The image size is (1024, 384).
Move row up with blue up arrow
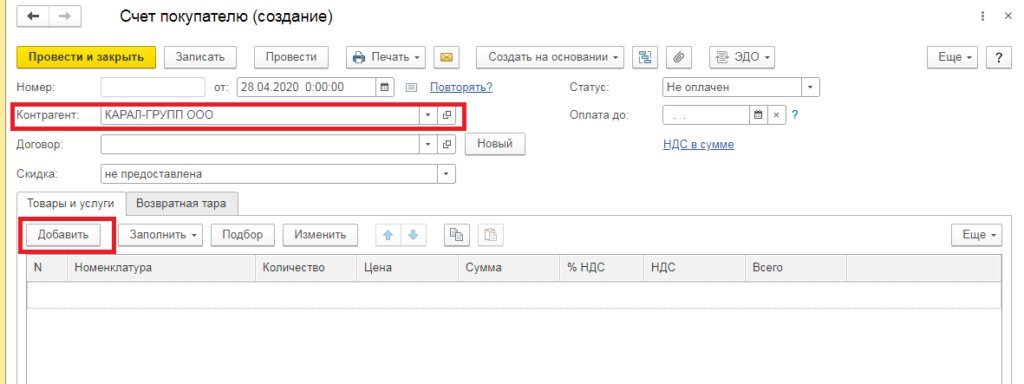point(387,235)
